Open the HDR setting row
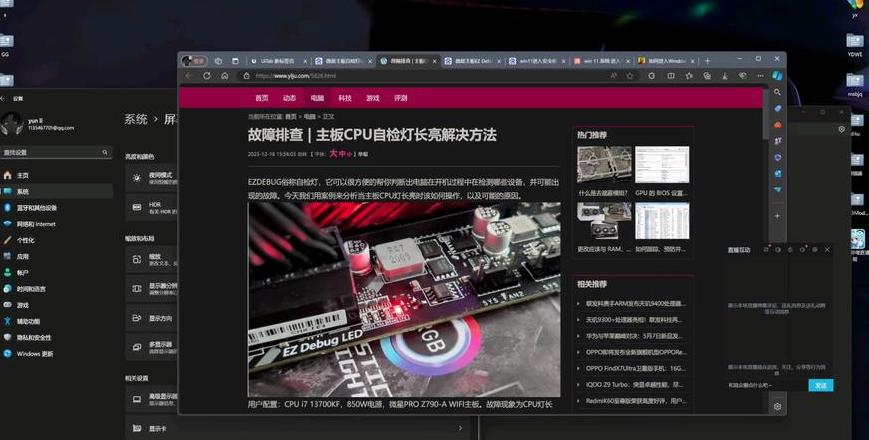The width and height of the screenshot is (869, 440). pyautogui.click(x=152, y=208)
